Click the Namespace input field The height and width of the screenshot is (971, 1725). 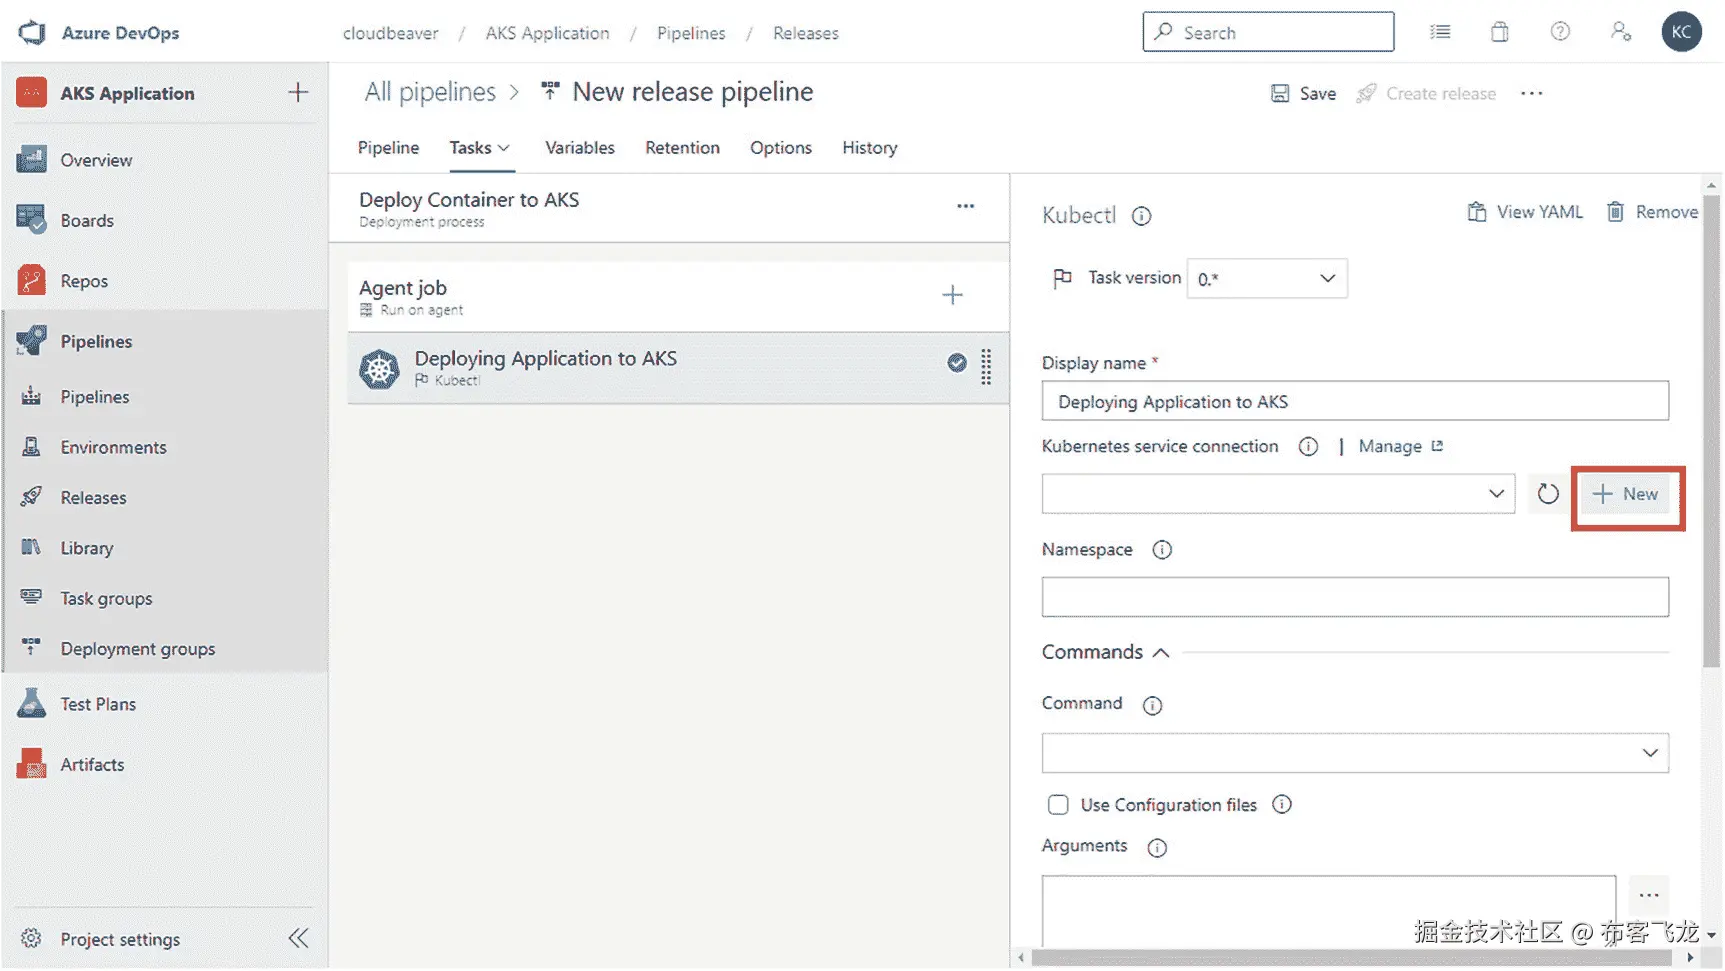coord(1354,597)
